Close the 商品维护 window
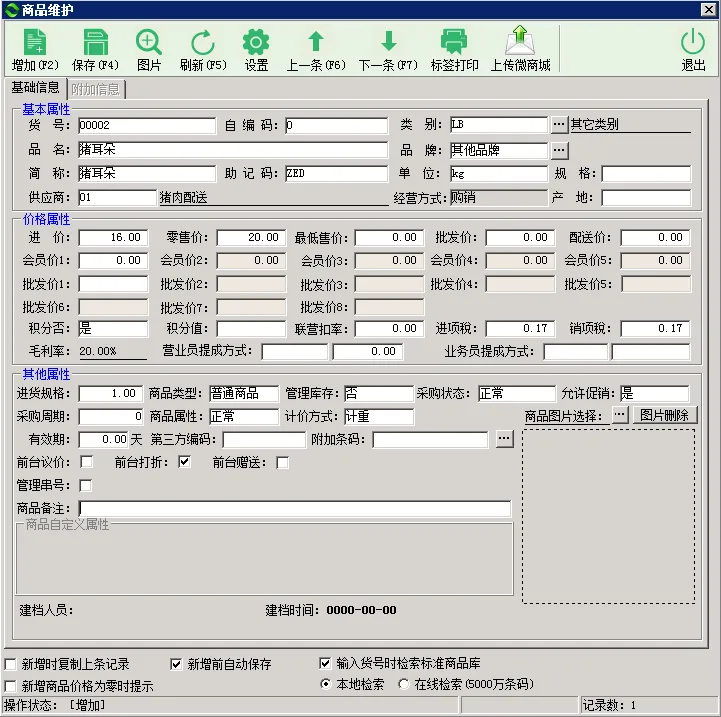 pyautogui.click(x=709, y=9)
